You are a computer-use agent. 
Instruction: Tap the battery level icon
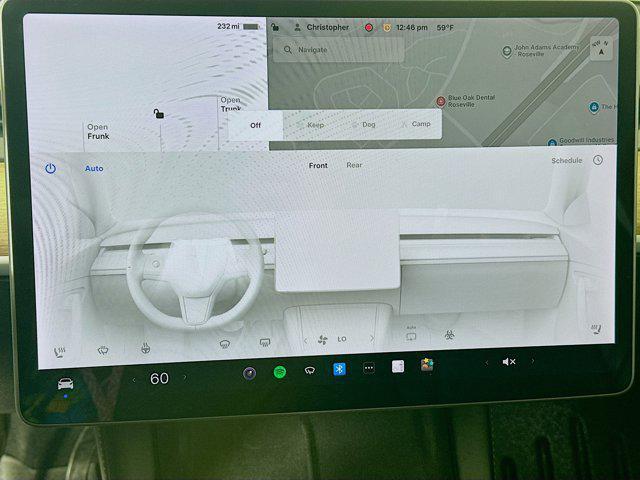252,27
